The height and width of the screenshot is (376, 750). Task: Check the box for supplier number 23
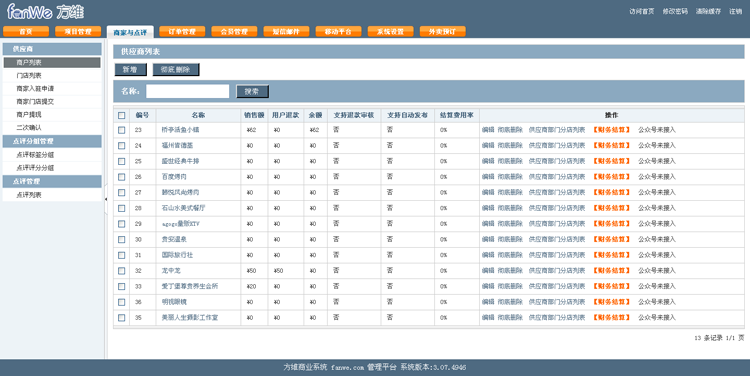(x=121, y=130)
